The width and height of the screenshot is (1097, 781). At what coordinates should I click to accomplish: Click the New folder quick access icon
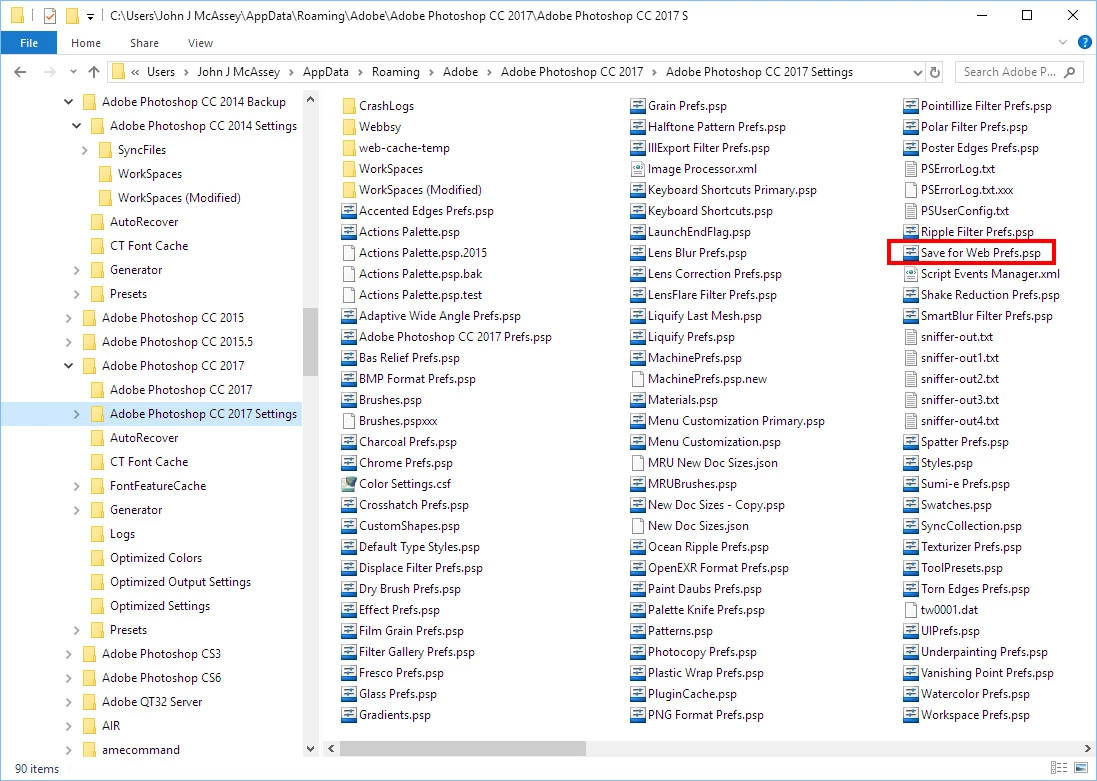tap(71, 15)
